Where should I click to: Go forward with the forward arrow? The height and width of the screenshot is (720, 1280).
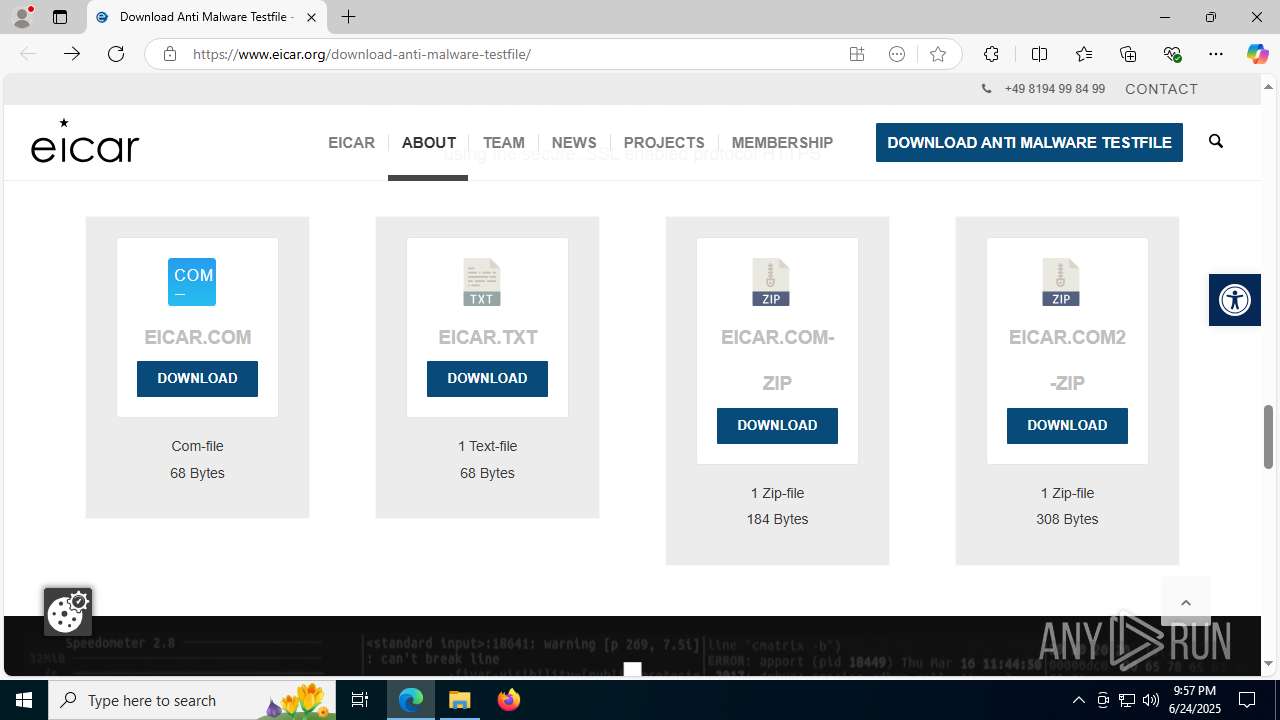tap(72, 54)
